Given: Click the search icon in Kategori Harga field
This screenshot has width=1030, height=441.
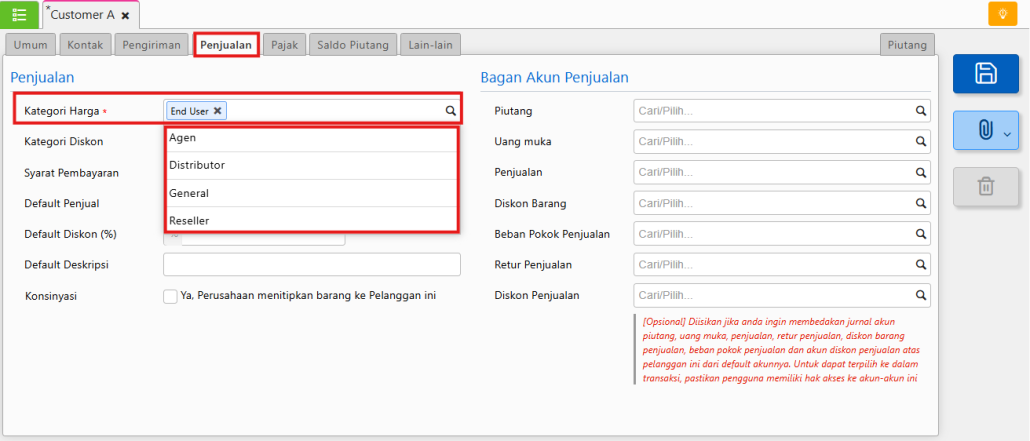Looking at the screenshot, I should pos(451,111).
